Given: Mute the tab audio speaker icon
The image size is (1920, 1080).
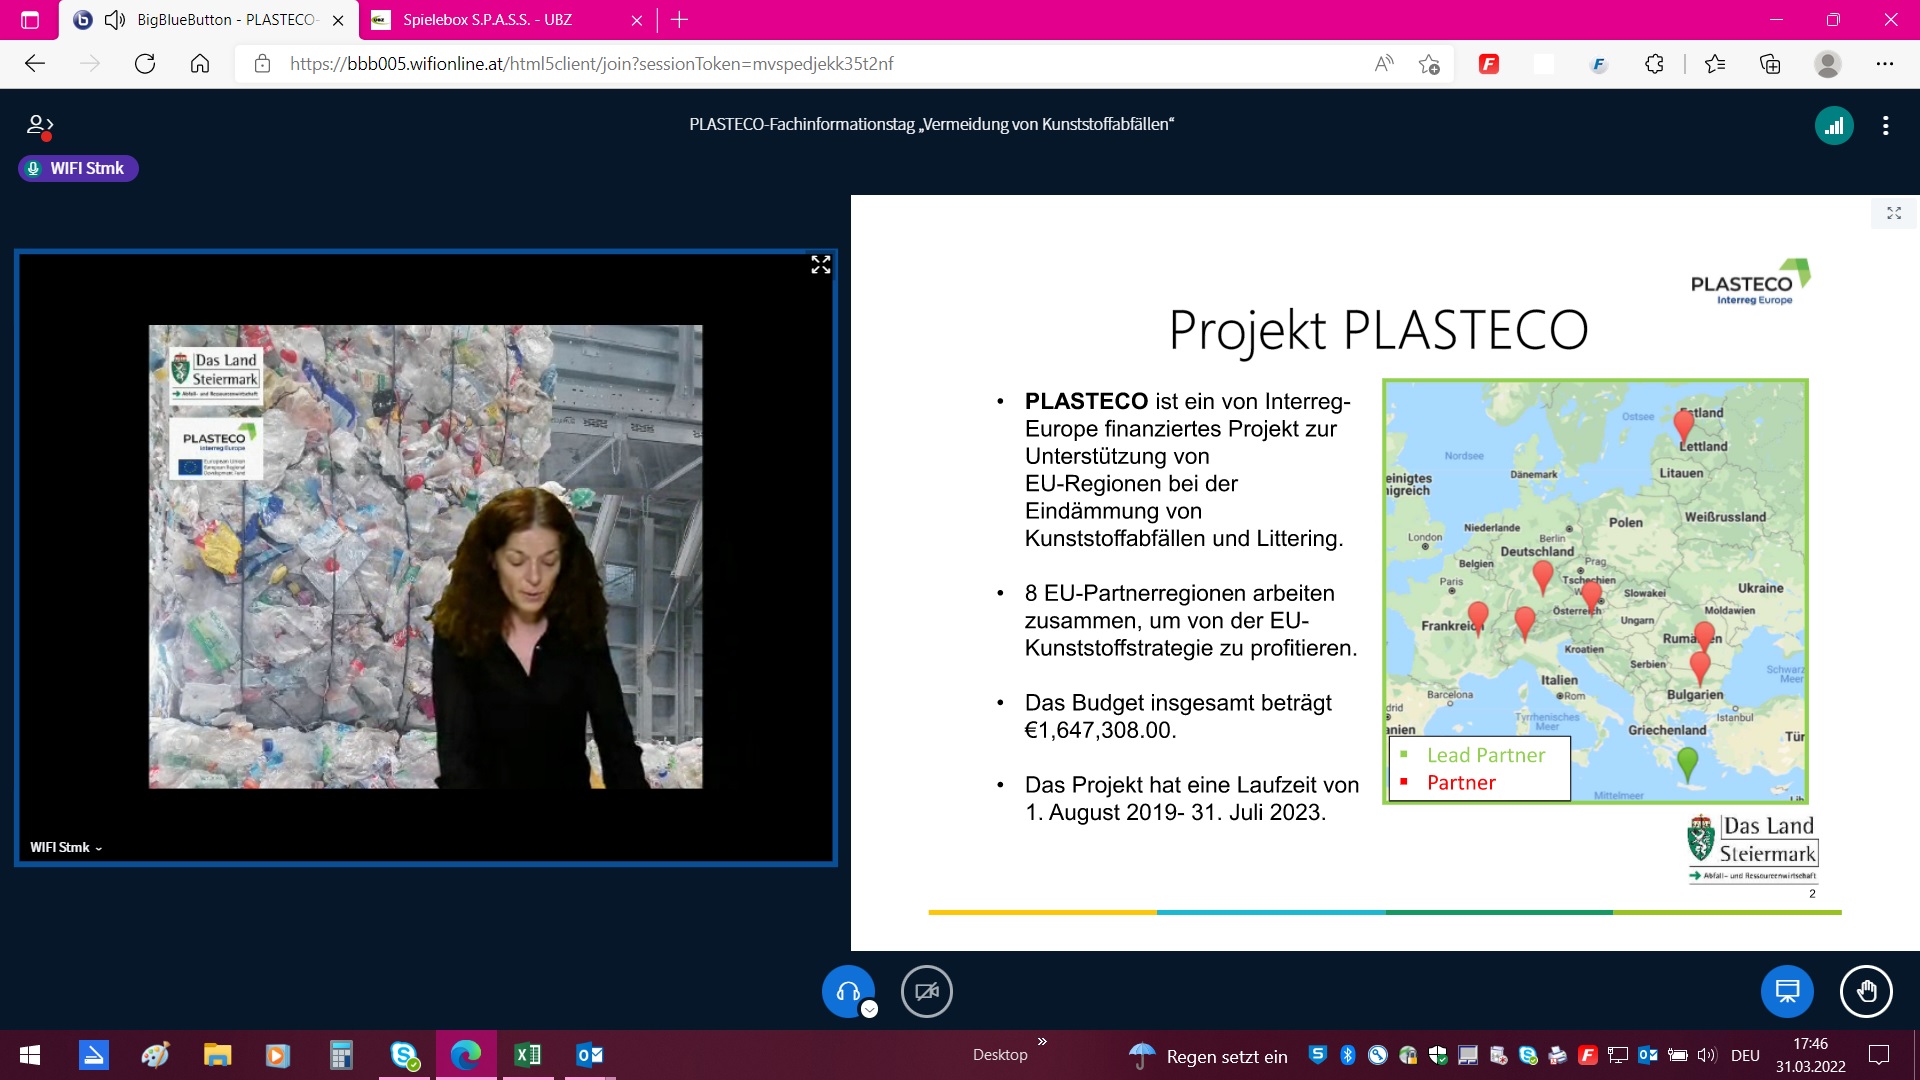Looking at the screenshot, I should tap(115, 20).
